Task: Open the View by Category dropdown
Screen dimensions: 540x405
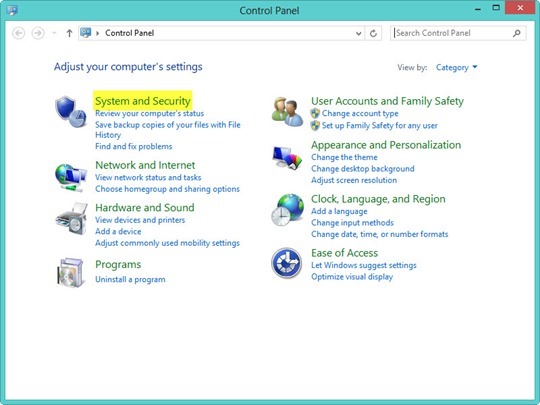Action: pos(456,68)
